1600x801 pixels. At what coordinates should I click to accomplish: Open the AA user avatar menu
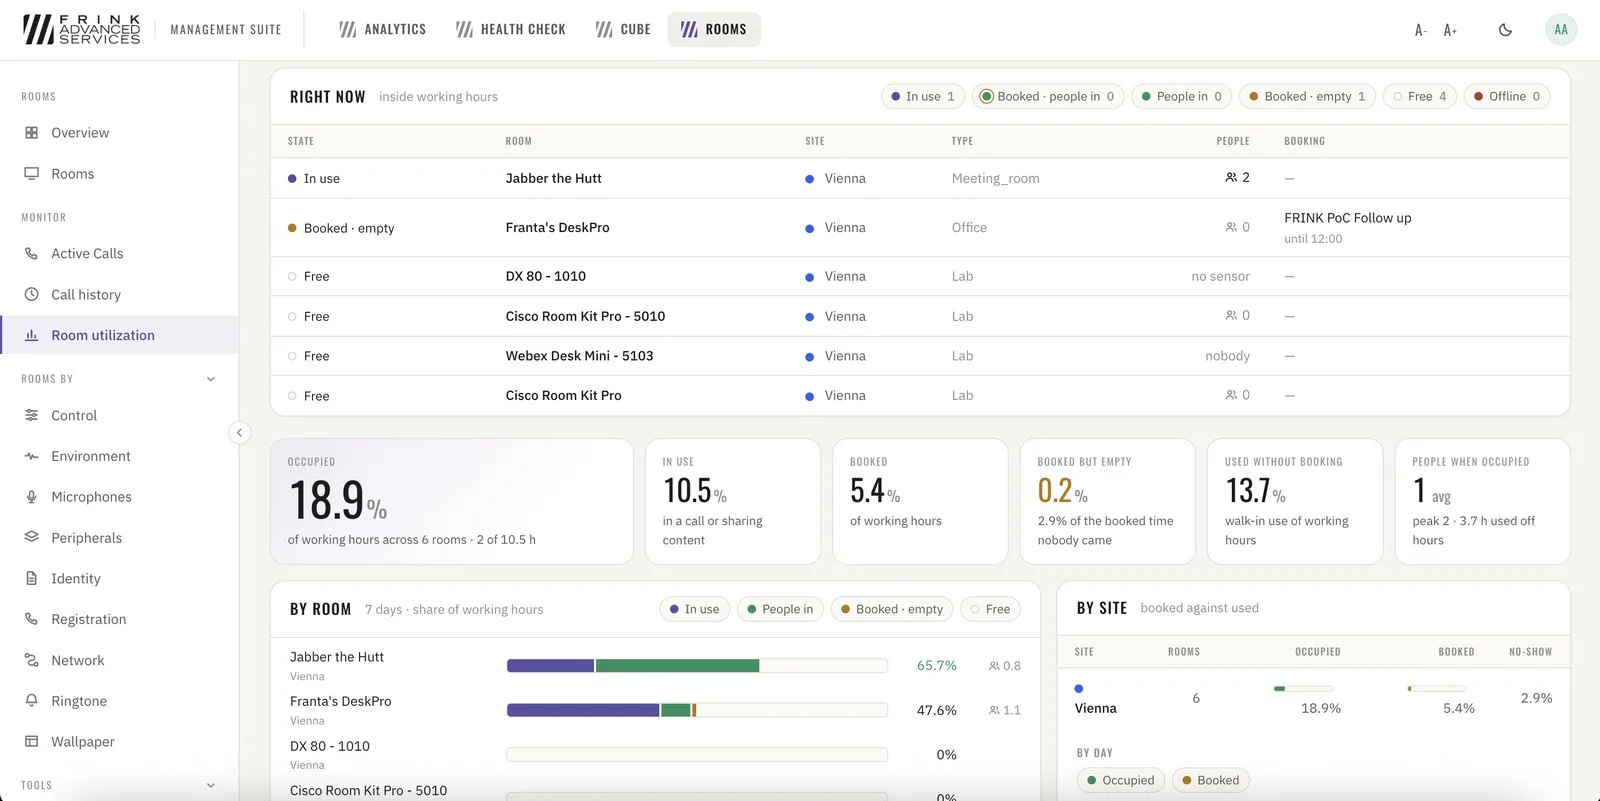[x=1561, y=30]
